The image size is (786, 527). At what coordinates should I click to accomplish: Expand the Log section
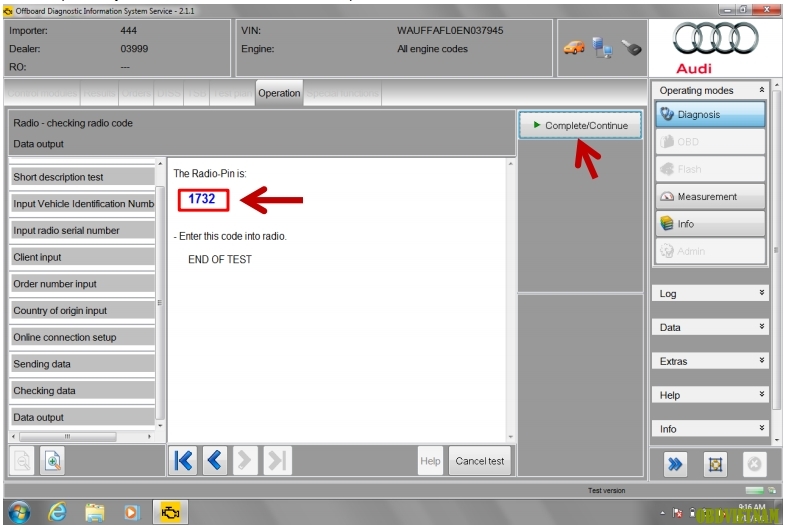point(710,293)
